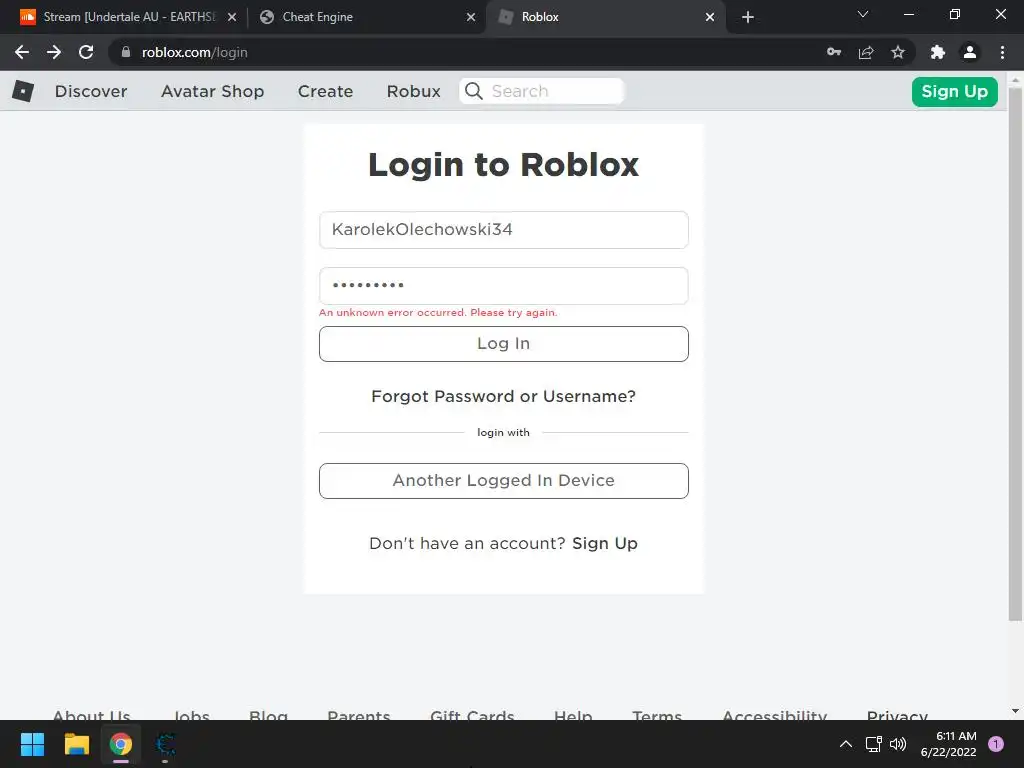This screenshot has height=768, width=1024.
Task: Show hidden system tray icons
Action: pos(846,744)
